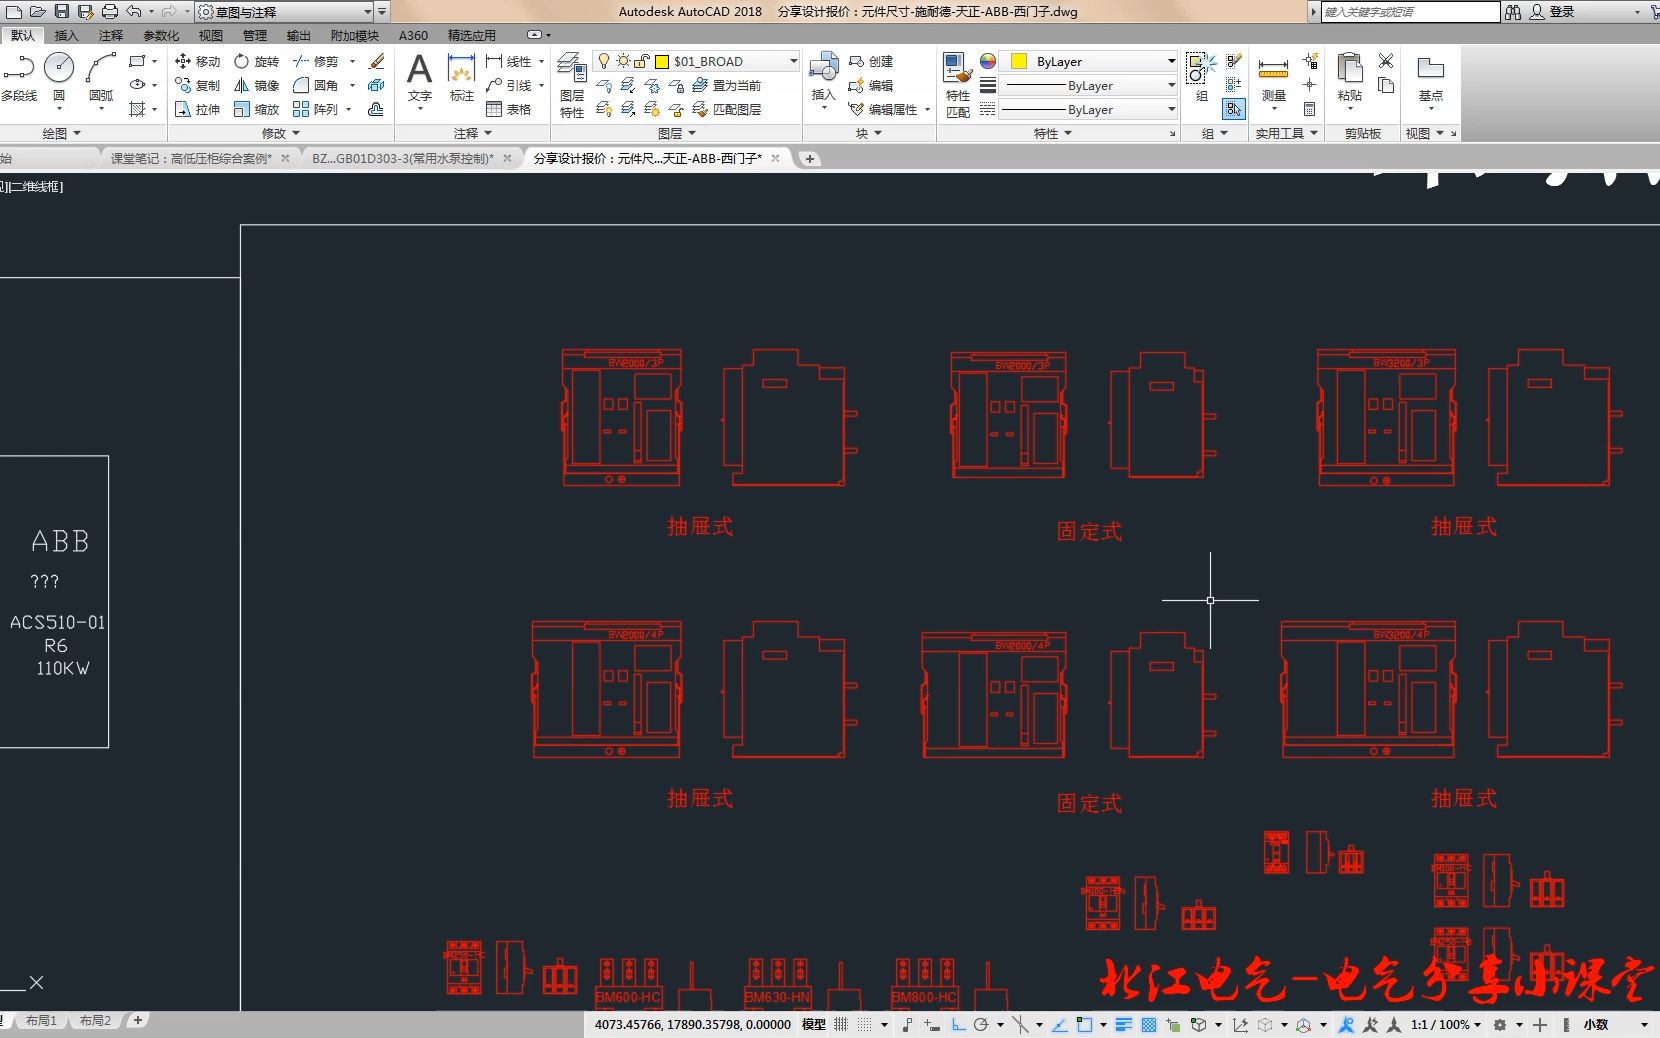Activate the Scale (缩放) command

(x=256, y=109)
